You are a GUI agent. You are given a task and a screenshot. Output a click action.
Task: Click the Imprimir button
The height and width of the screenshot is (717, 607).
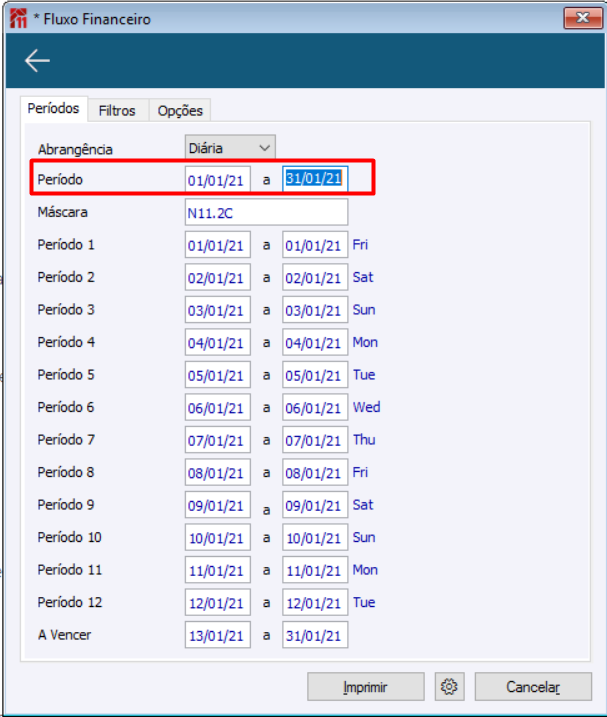(x=365, y=686)
